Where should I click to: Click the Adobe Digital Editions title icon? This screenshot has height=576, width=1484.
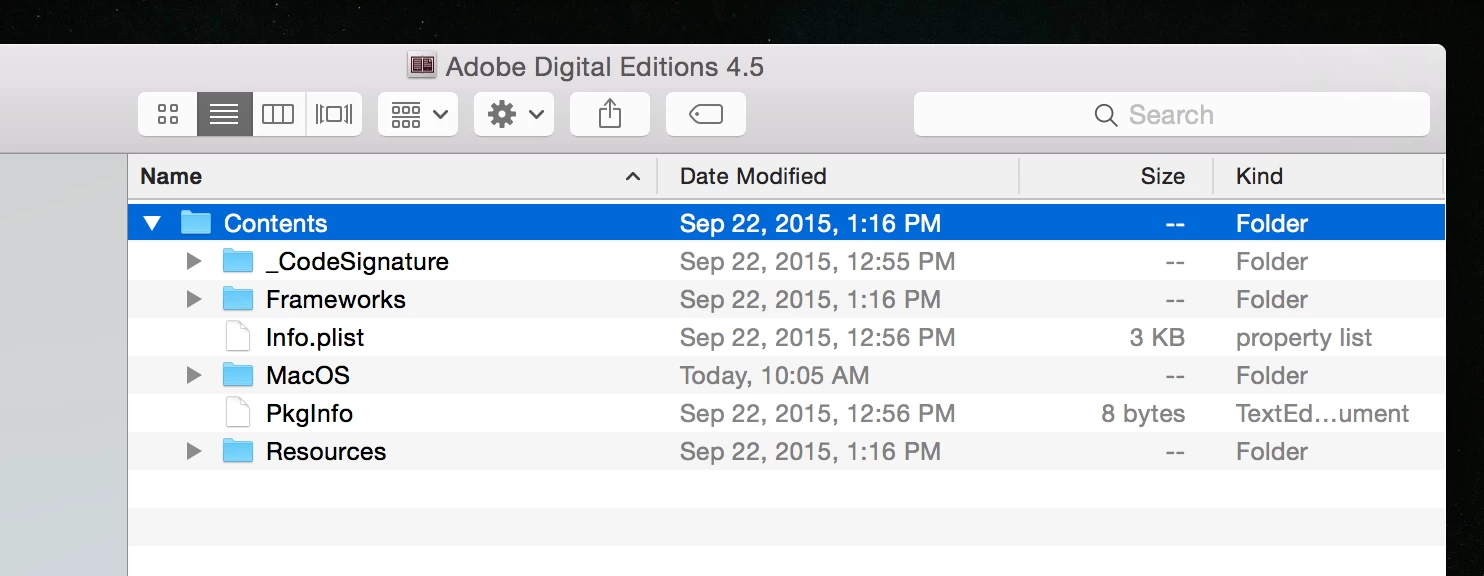coord(422,66)
